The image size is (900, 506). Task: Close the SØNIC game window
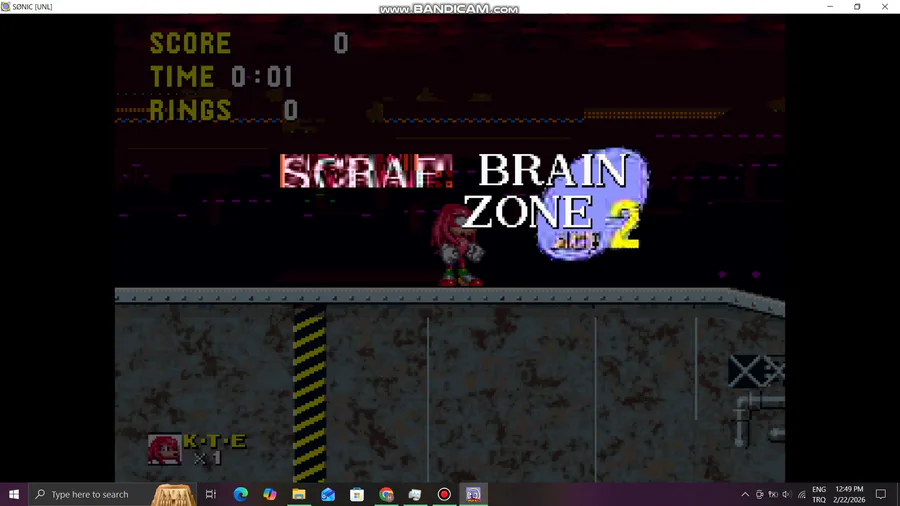tap(885, 6)
